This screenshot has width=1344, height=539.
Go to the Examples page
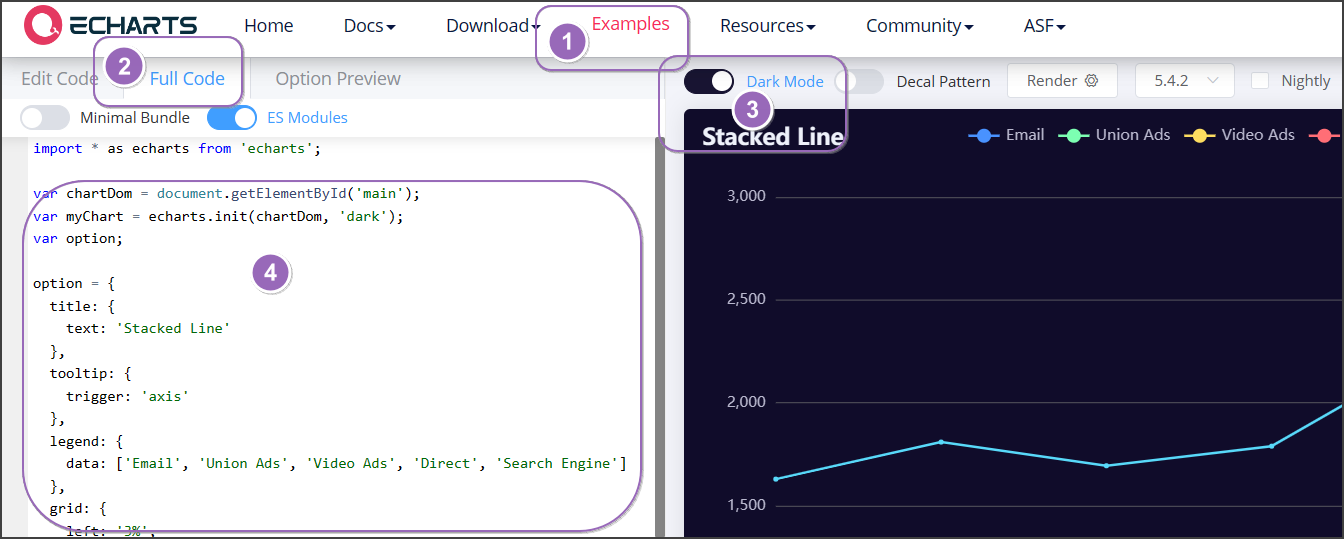(631, 24)
